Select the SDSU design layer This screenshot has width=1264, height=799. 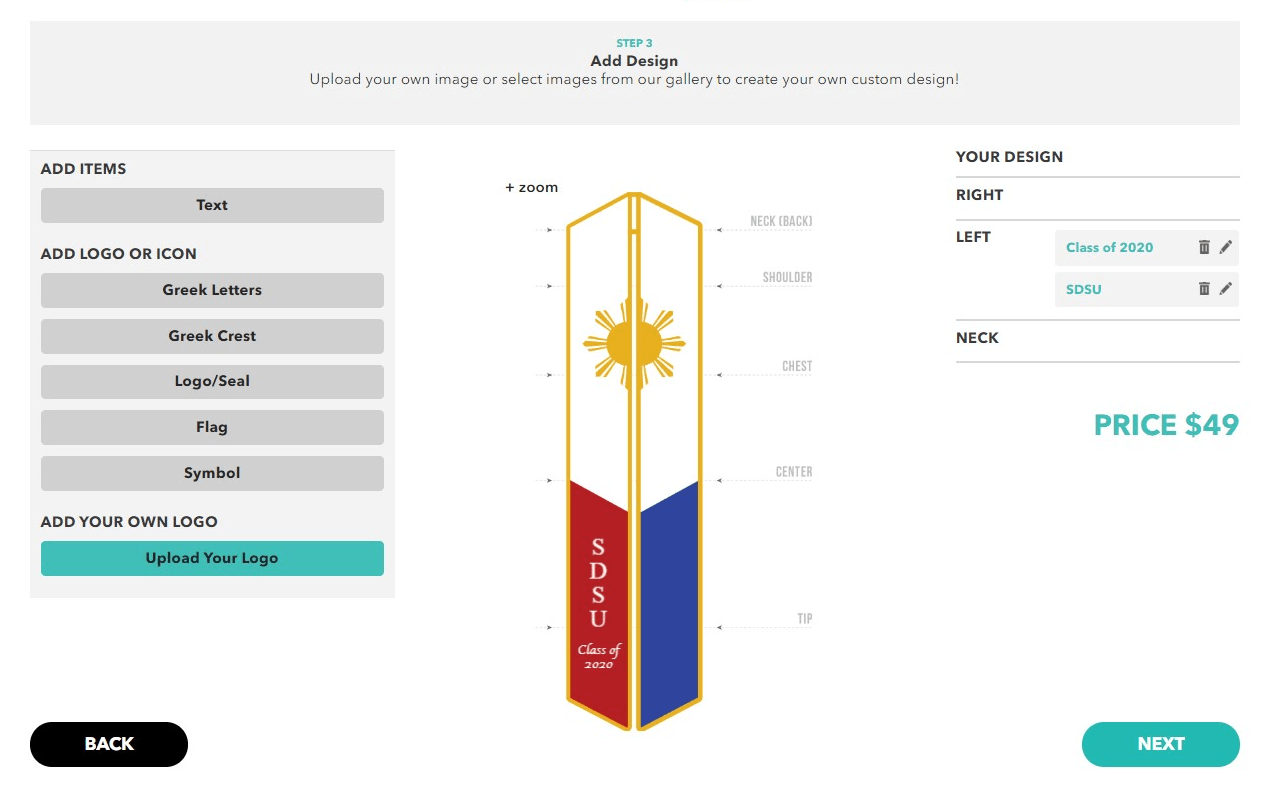(x=1084, y=289)
